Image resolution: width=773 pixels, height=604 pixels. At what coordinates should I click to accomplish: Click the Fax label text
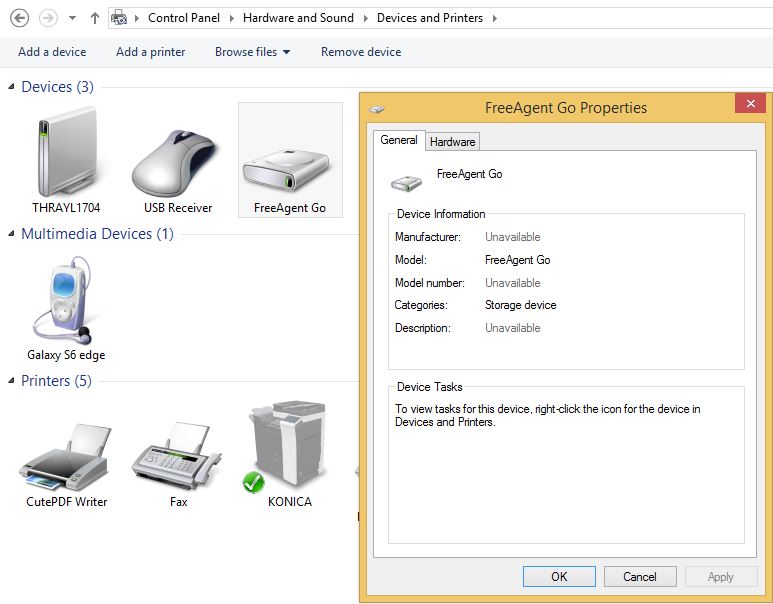(178, 502)
